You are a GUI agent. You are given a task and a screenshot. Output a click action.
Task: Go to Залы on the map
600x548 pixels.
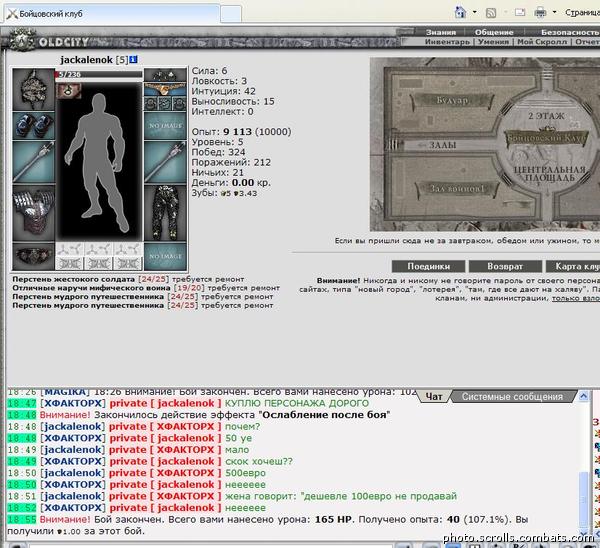click(443, 145)
